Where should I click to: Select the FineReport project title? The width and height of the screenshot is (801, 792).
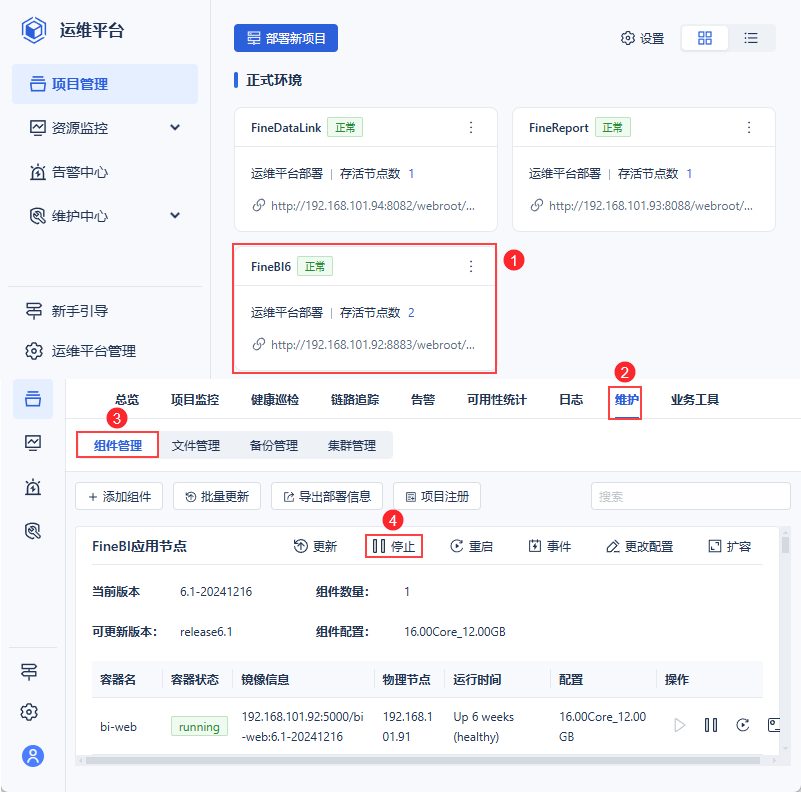click(559, 128)
